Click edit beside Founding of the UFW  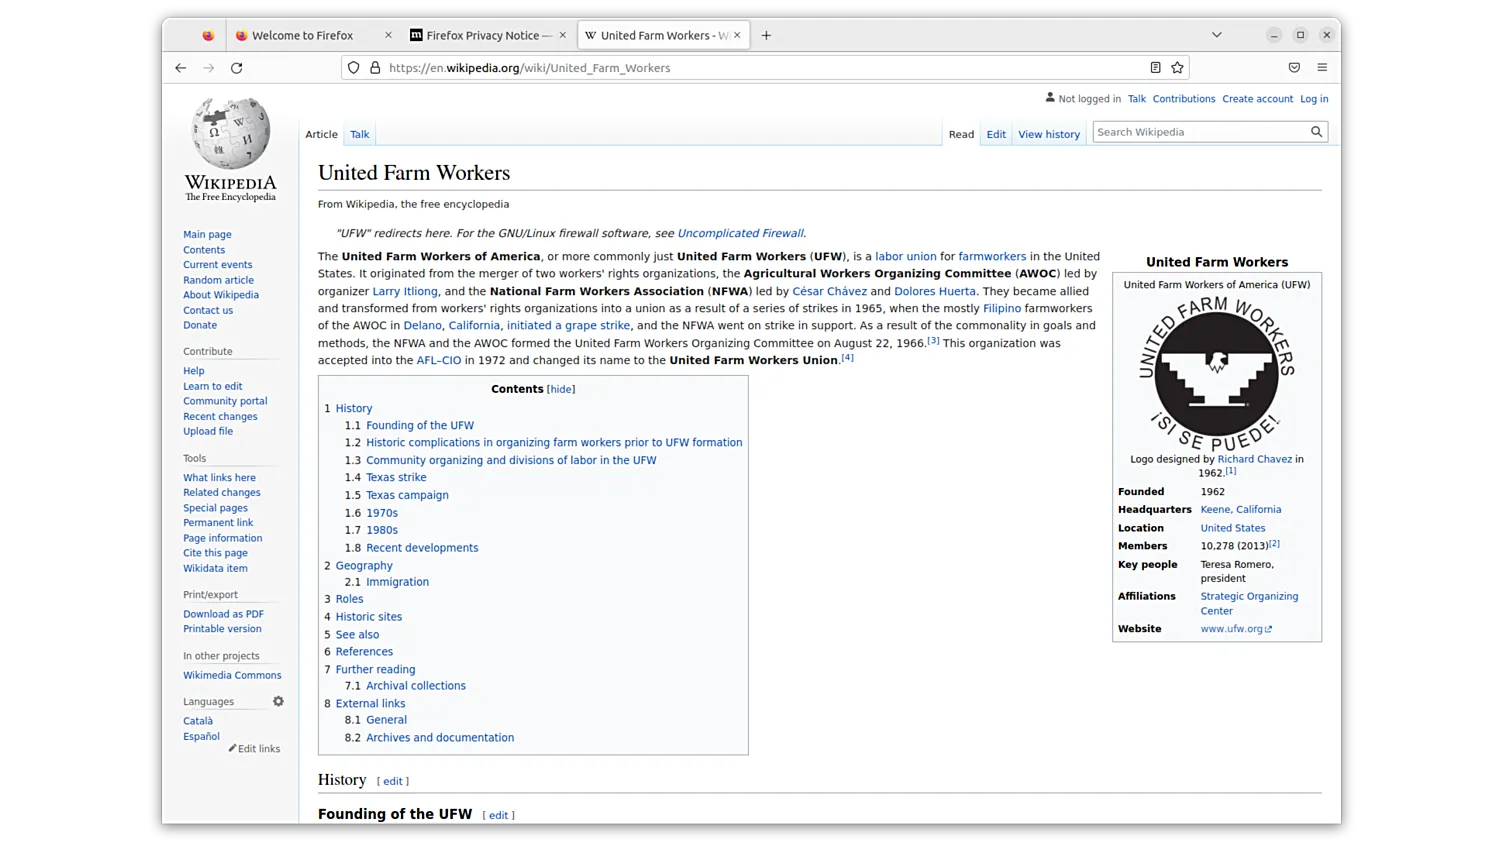pos(498,815)
